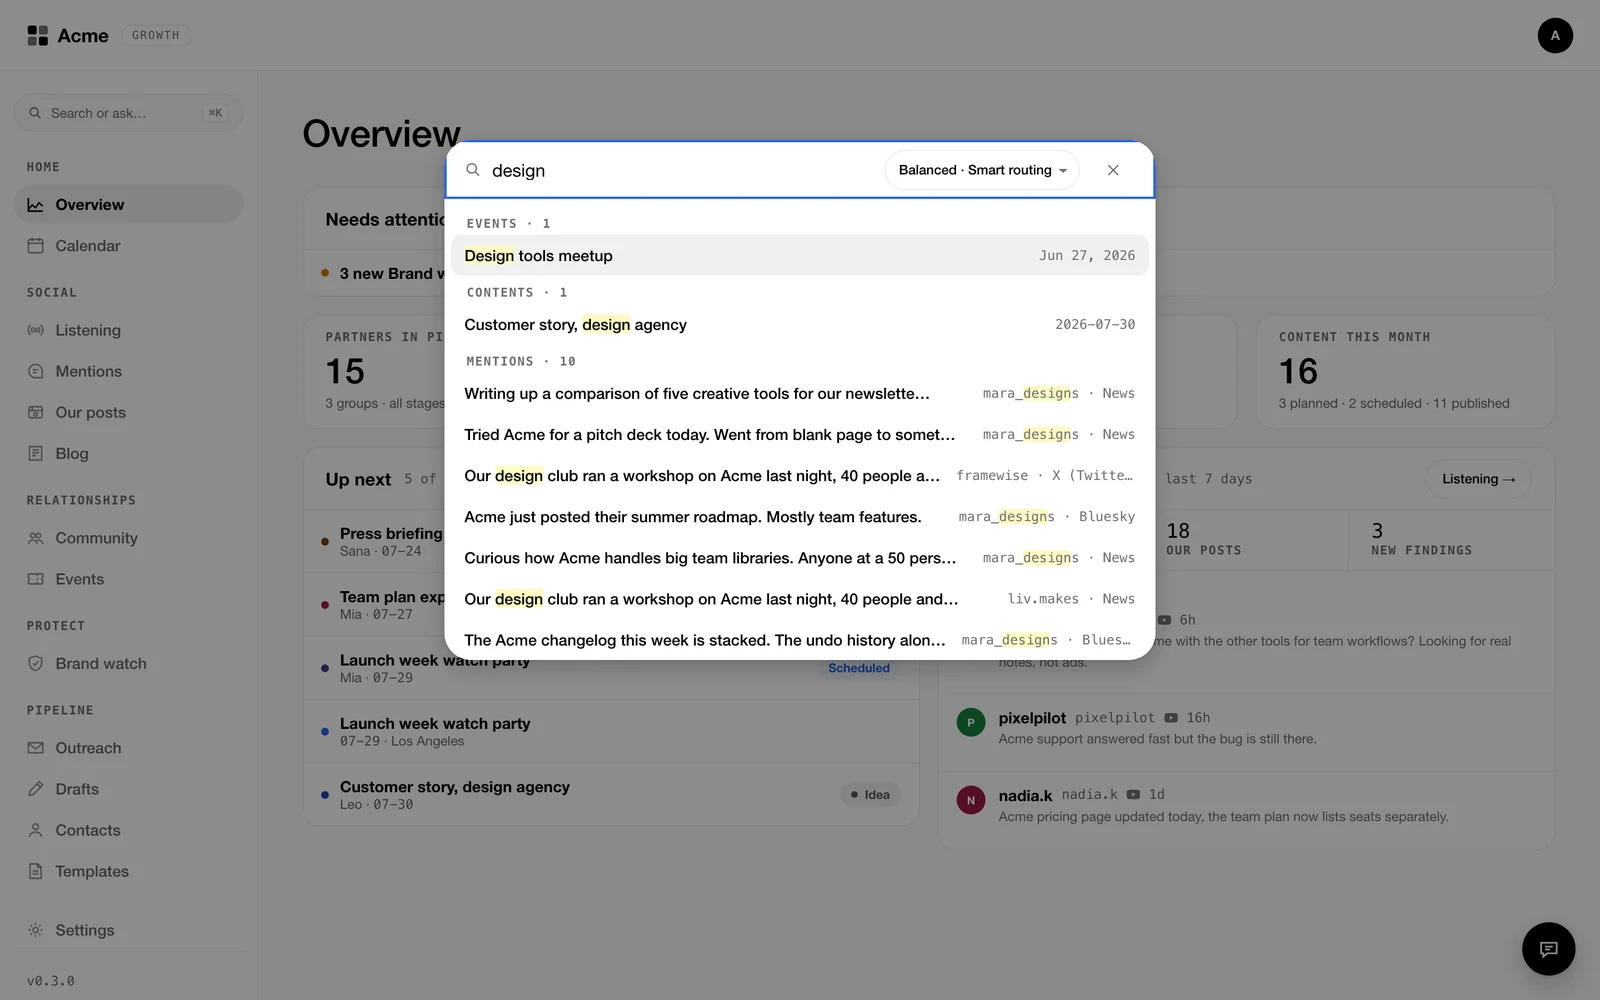Open Launch week watch party Los Angeles item
This screenshot has height=1000, width=1600.
pos(611,731)
